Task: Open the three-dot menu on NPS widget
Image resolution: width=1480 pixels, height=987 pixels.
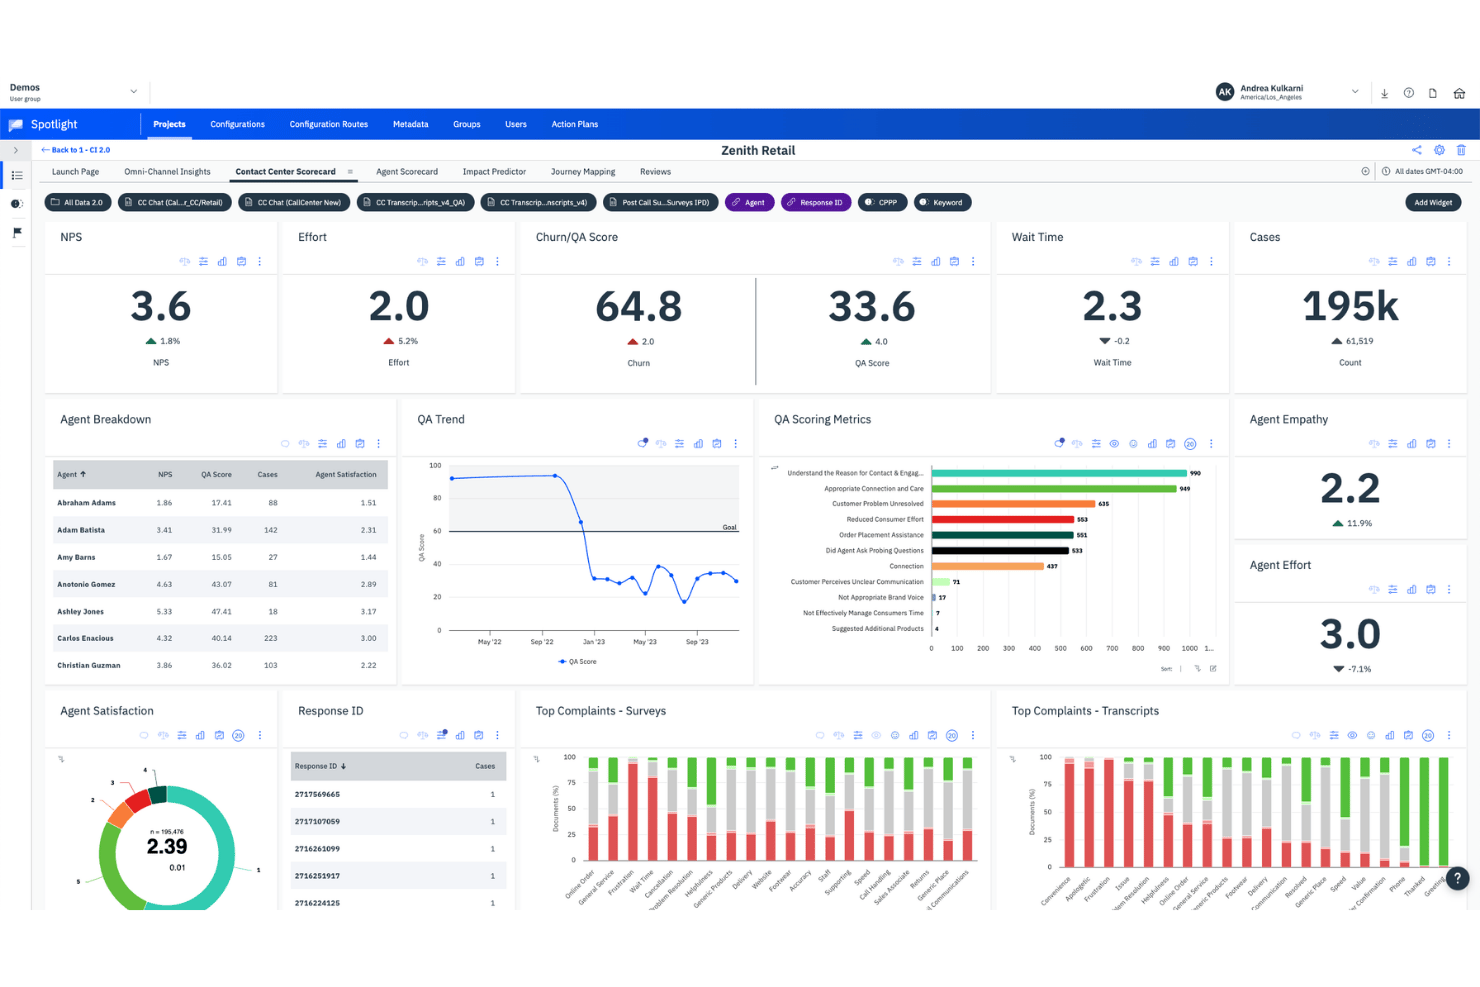Action: [260, 262]
